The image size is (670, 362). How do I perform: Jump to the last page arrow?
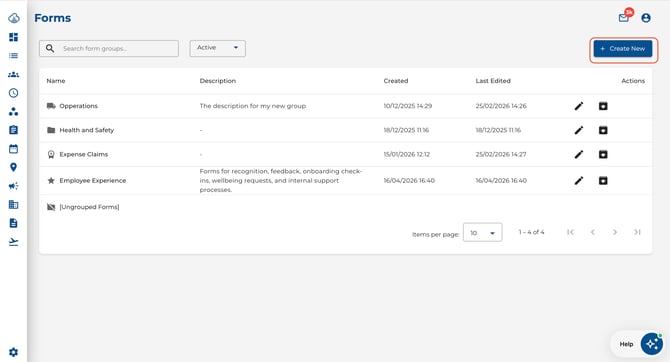tap(637, 232)
